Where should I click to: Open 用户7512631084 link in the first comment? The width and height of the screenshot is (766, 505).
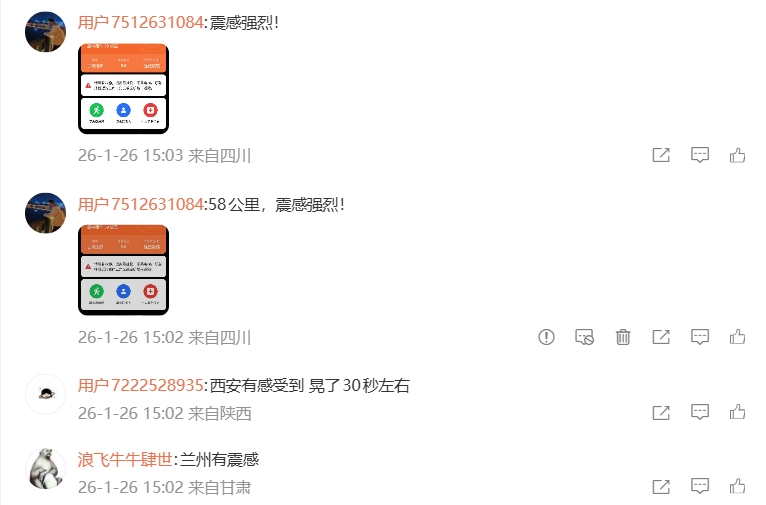140,22
